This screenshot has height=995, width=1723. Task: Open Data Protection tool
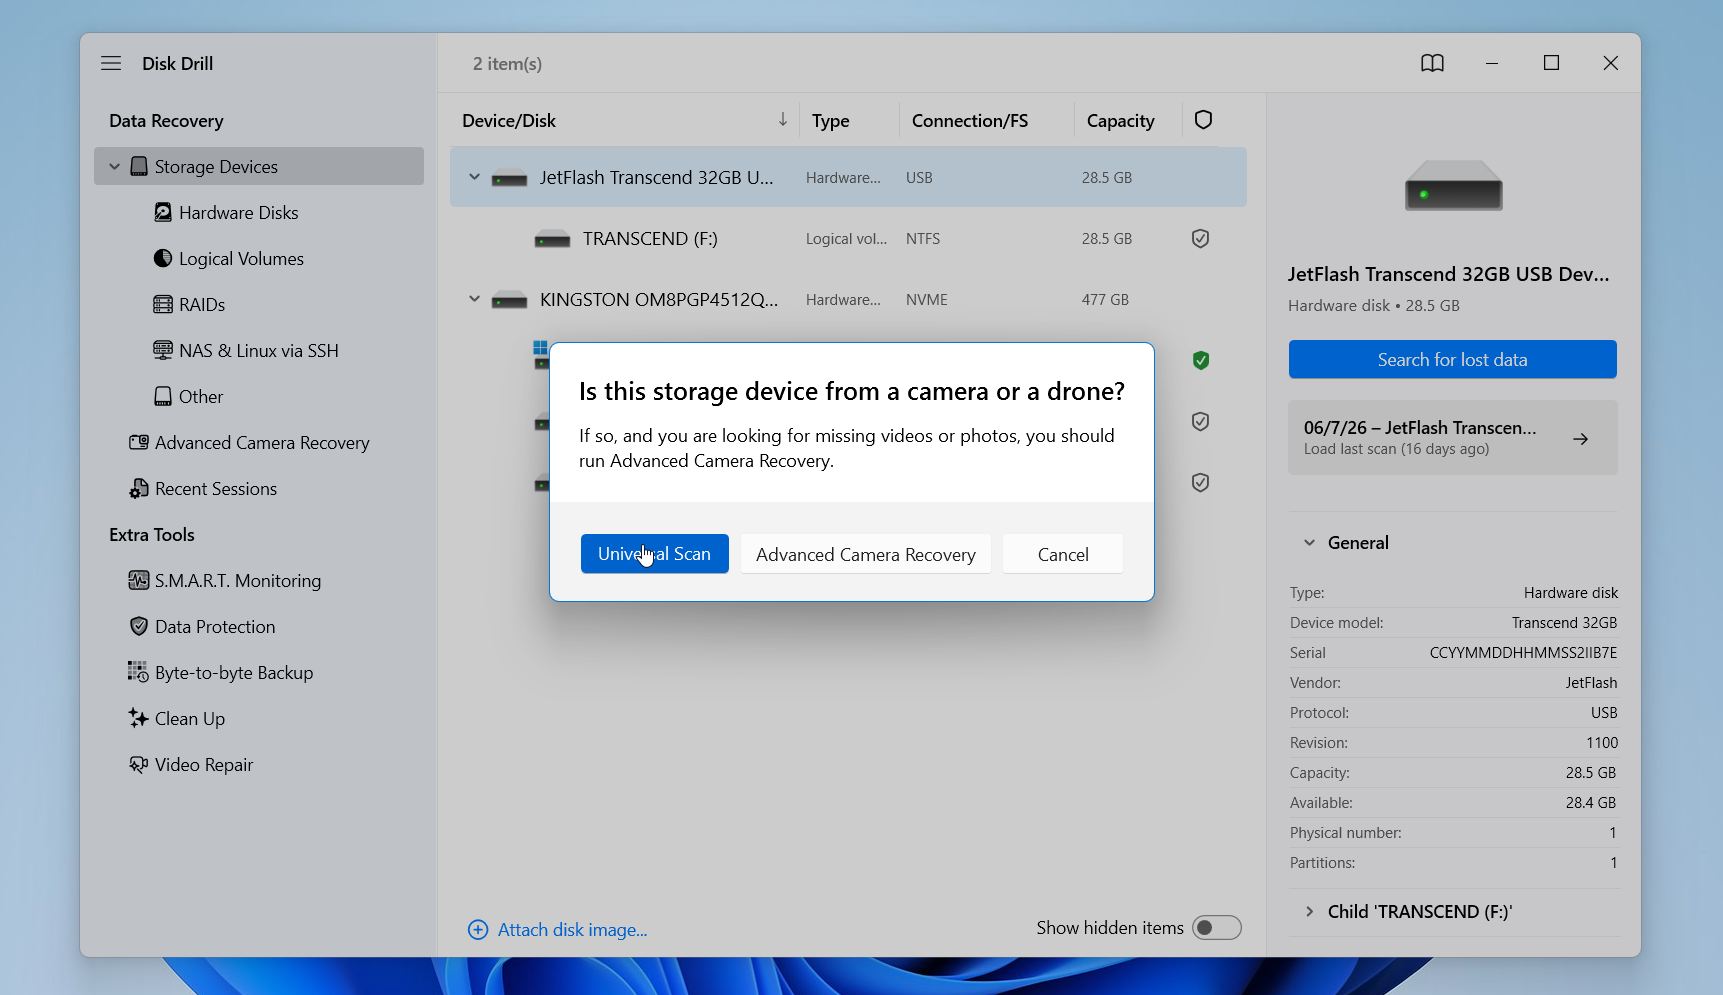pos(215,626)
